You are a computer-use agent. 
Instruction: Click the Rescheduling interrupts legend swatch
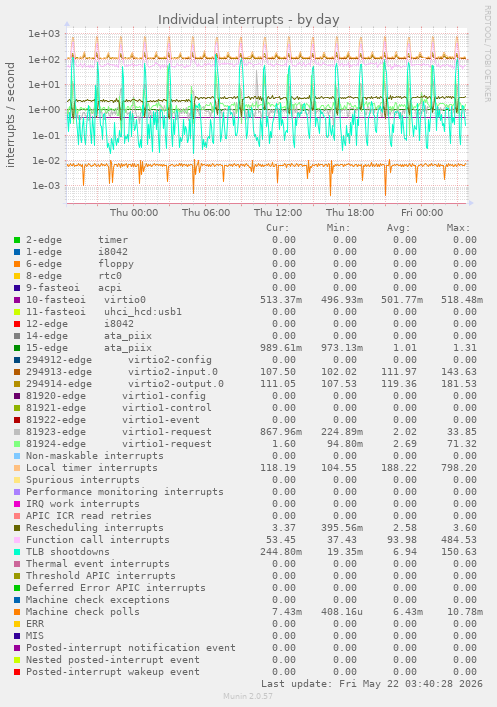(x=17, y=528)
